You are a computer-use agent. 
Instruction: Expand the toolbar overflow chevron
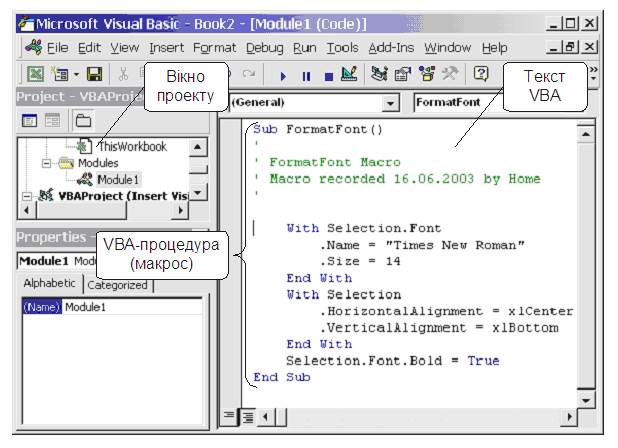(x=594, y=73)
